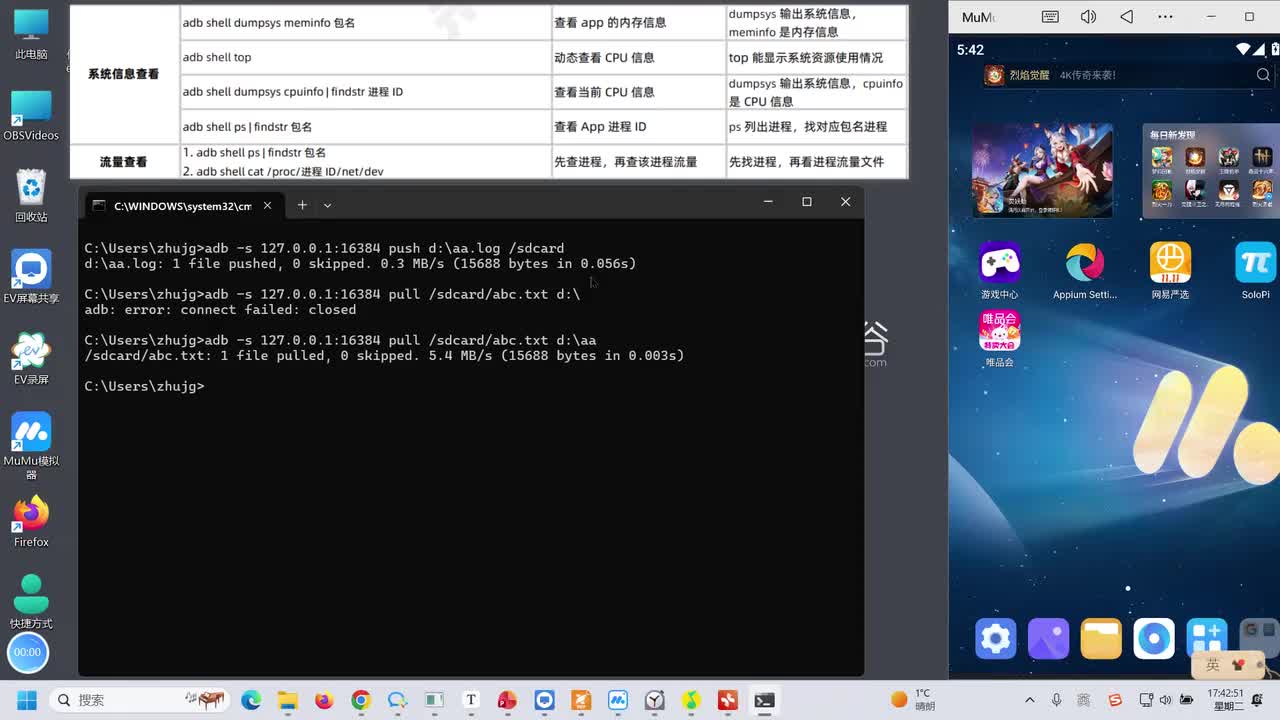The image size is (1280, 720).
Task: Open the 游戏中心 app in MuMu emulator
Action: pos(999,263)
